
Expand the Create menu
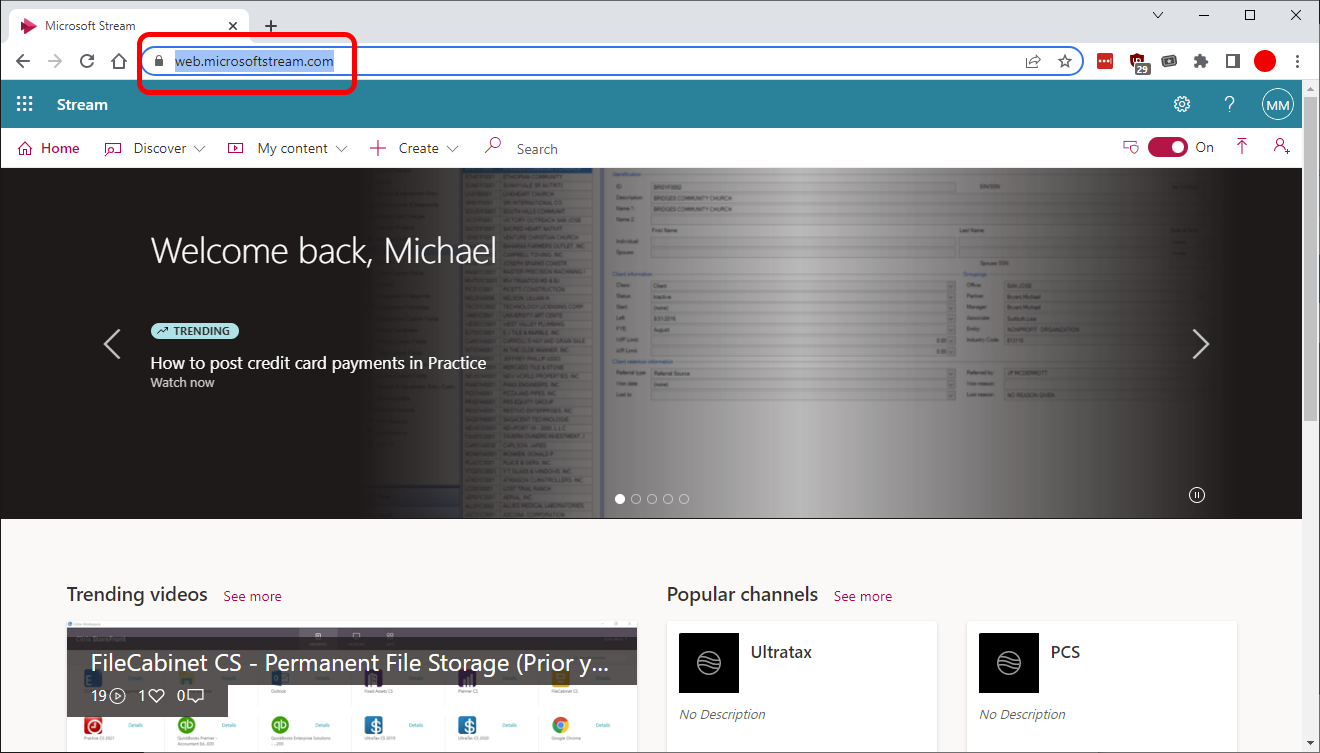click(x=414, y=148)
